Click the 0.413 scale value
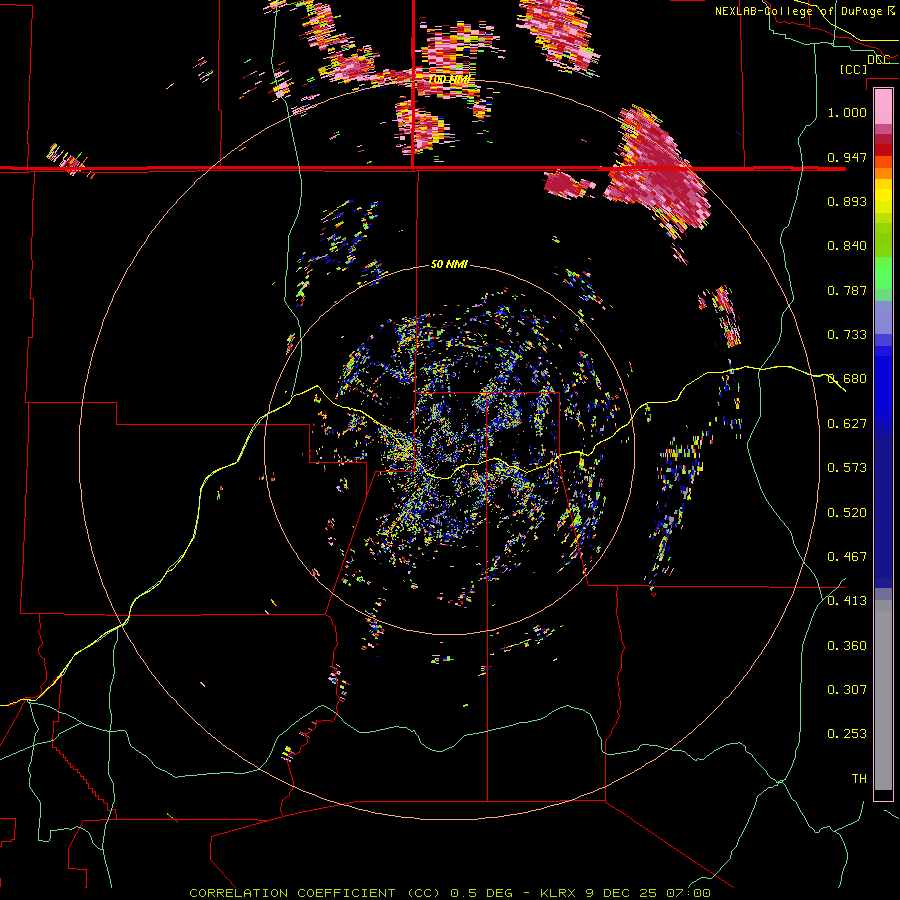This screenshot has width=900, height=900. [847, 601]
